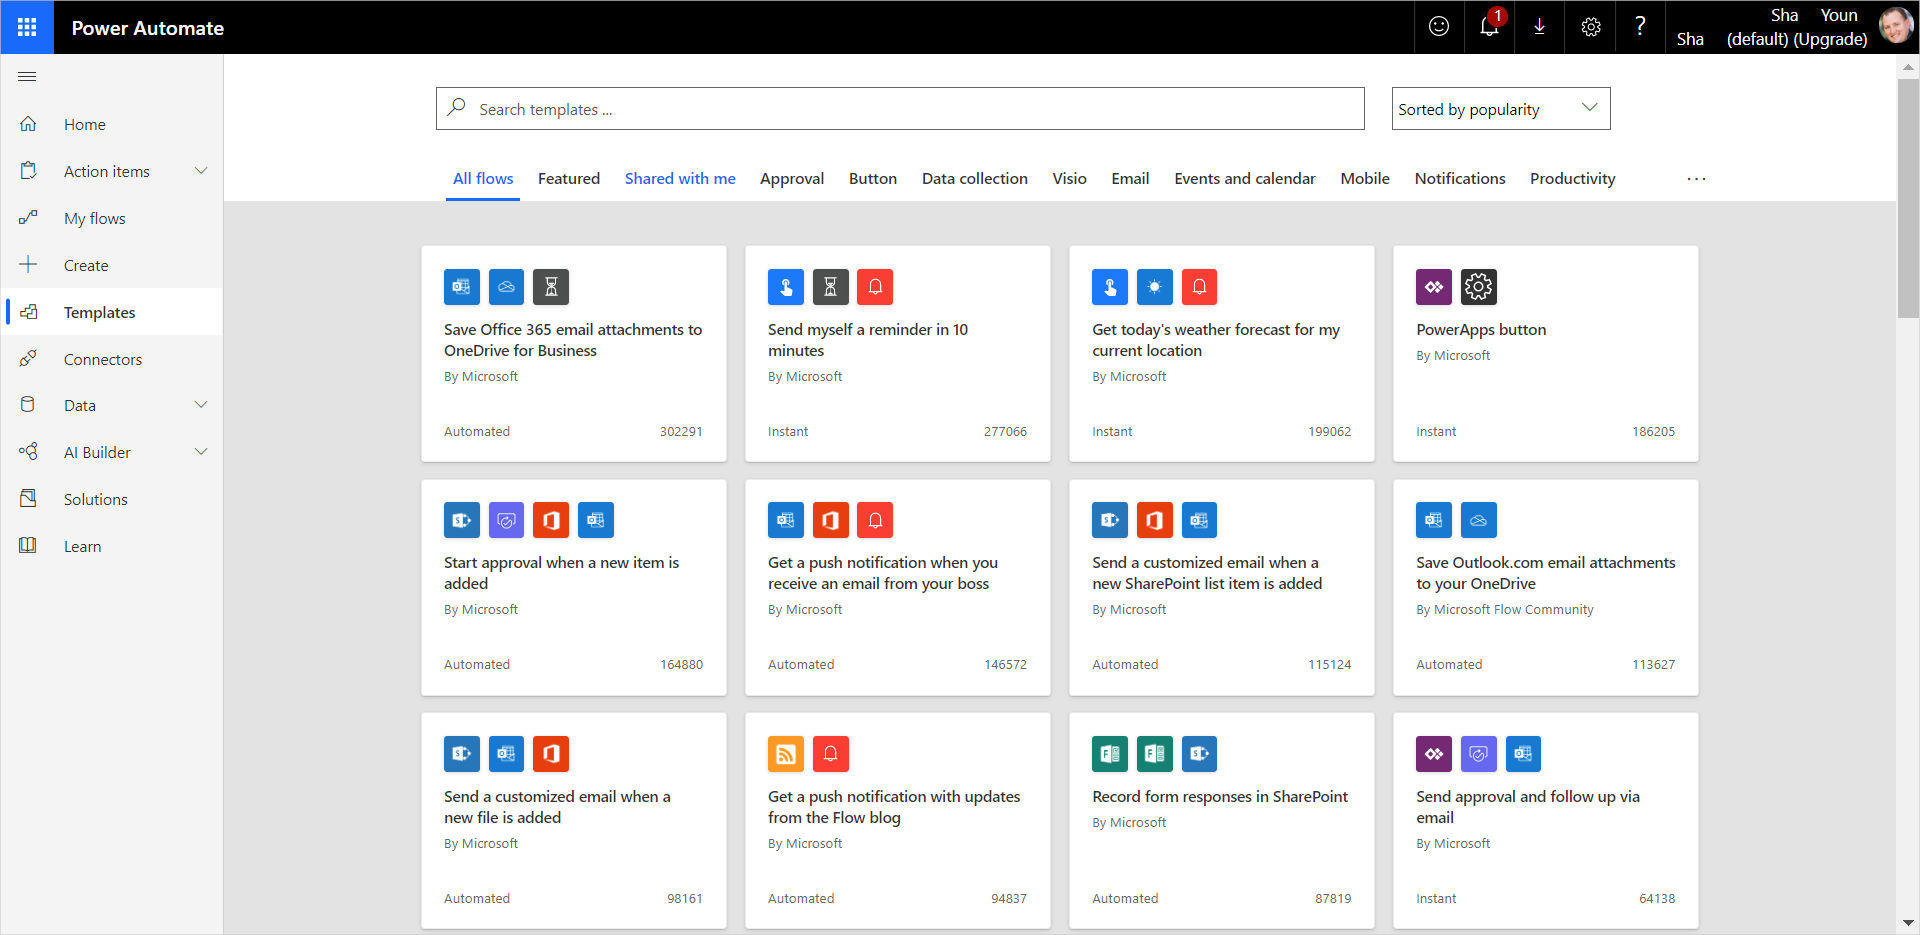Click the download arrow icon in header
This screenshot has width=1920, height=935.
click(x=1540, y=27)
